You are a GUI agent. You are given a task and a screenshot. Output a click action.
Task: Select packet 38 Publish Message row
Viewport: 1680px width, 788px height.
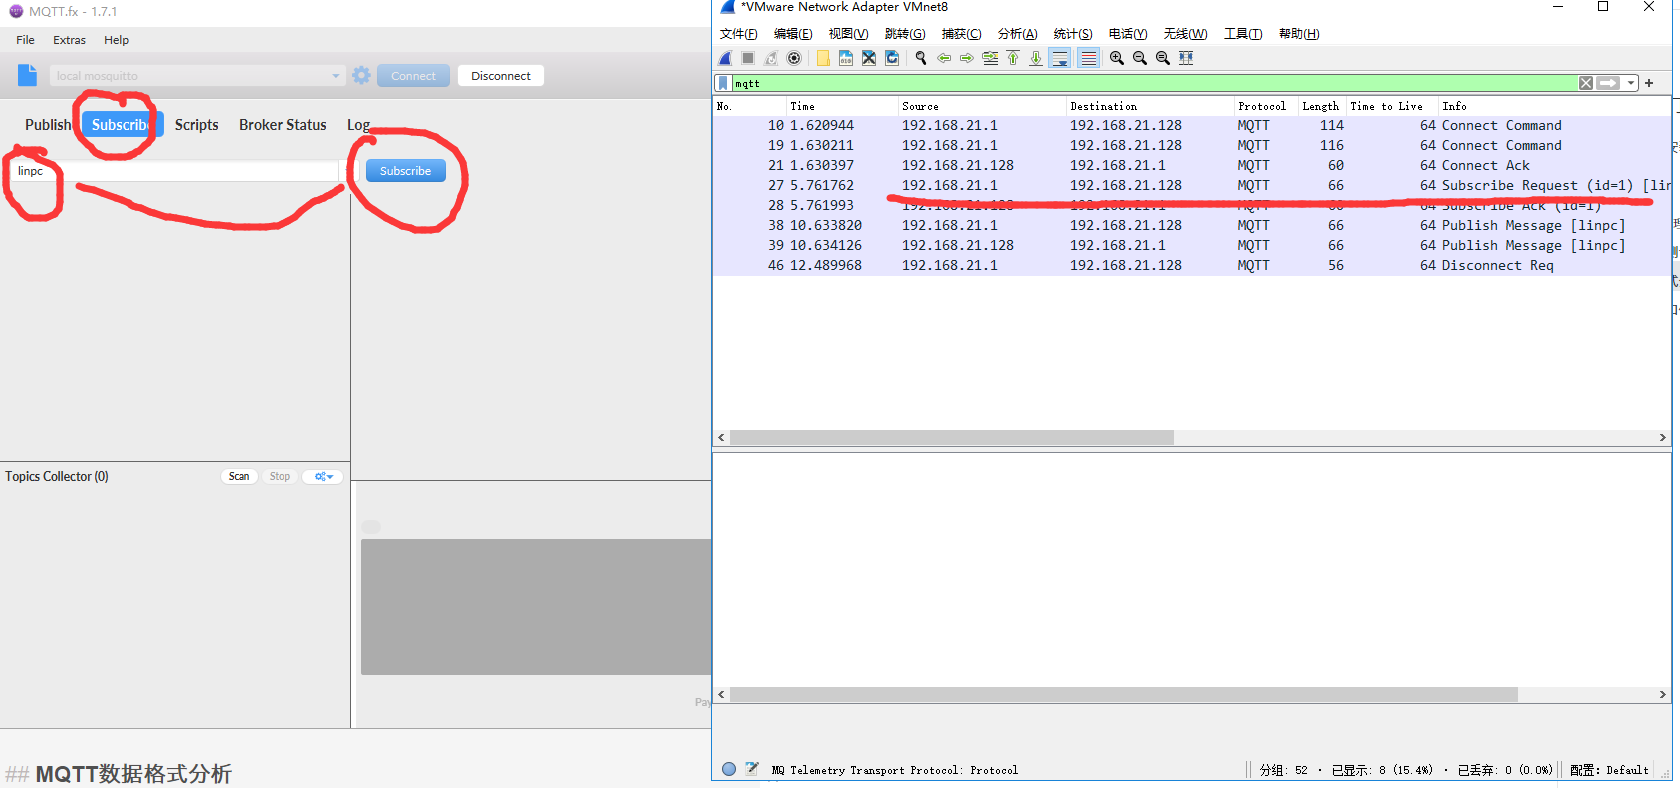click(1191, 226)
